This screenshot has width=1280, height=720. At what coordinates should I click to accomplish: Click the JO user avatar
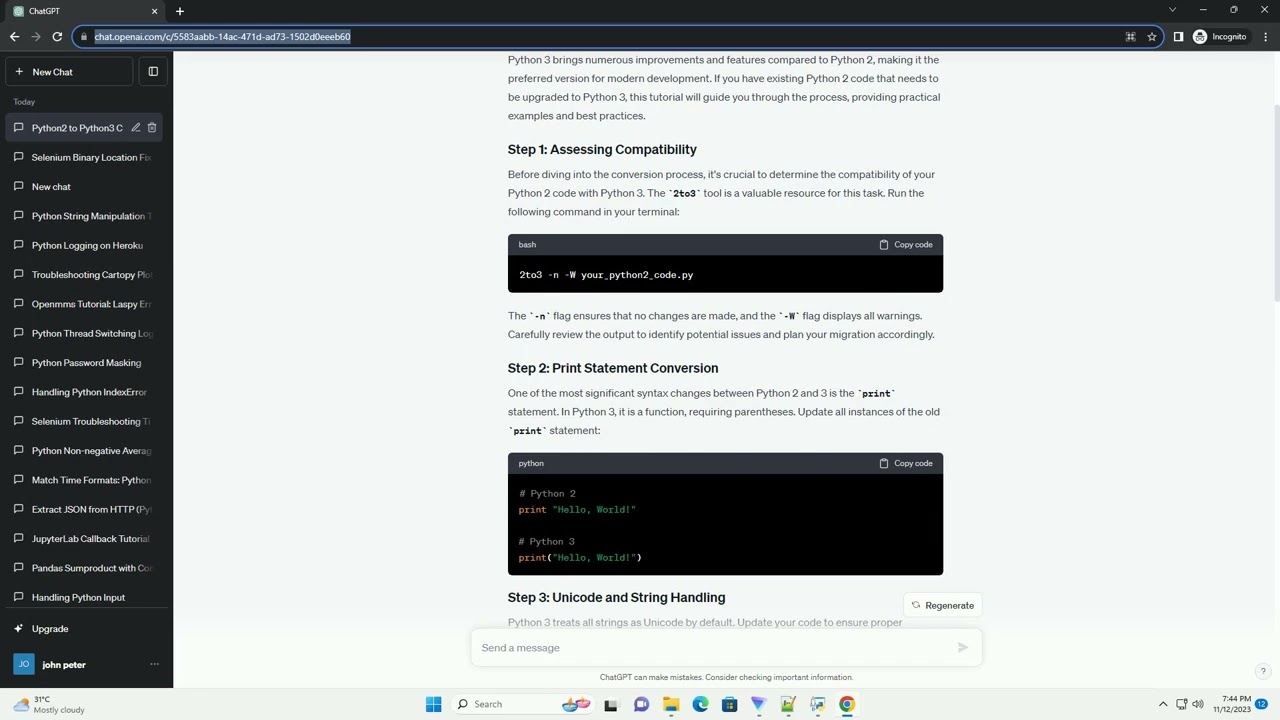coord(24,664)
